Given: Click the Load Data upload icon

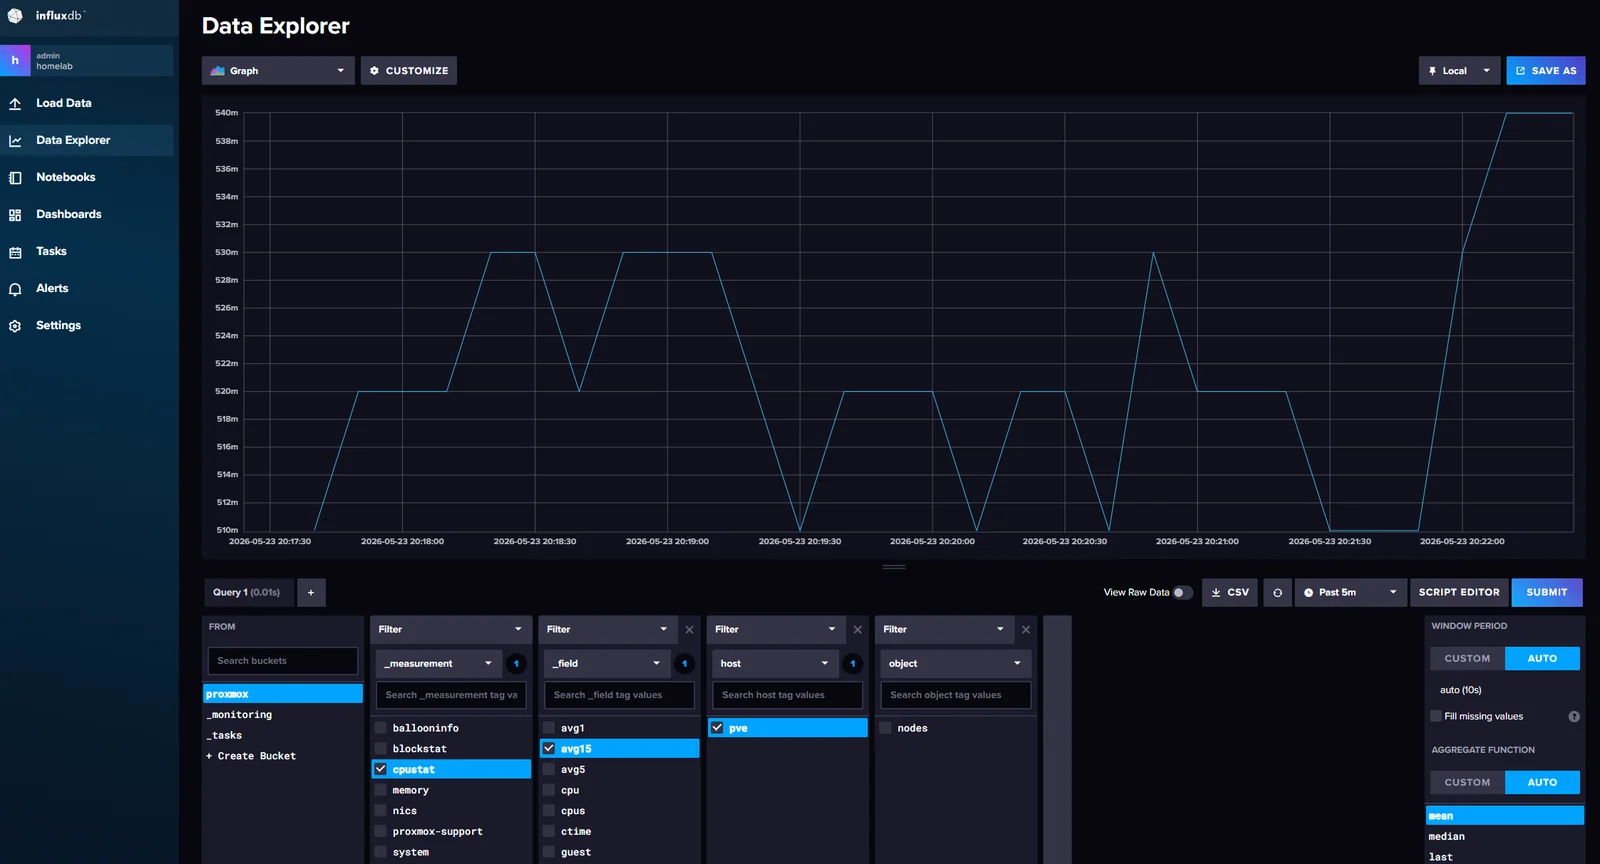Looking at the screenshot, I should tap(15, 103).
